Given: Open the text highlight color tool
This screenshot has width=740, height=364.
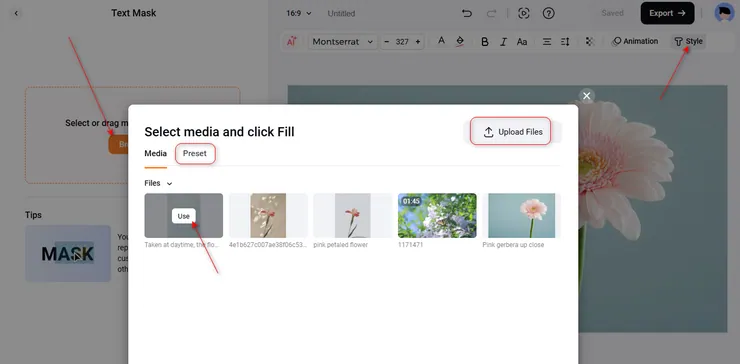Looking at the screenshot, I should 460,42.
